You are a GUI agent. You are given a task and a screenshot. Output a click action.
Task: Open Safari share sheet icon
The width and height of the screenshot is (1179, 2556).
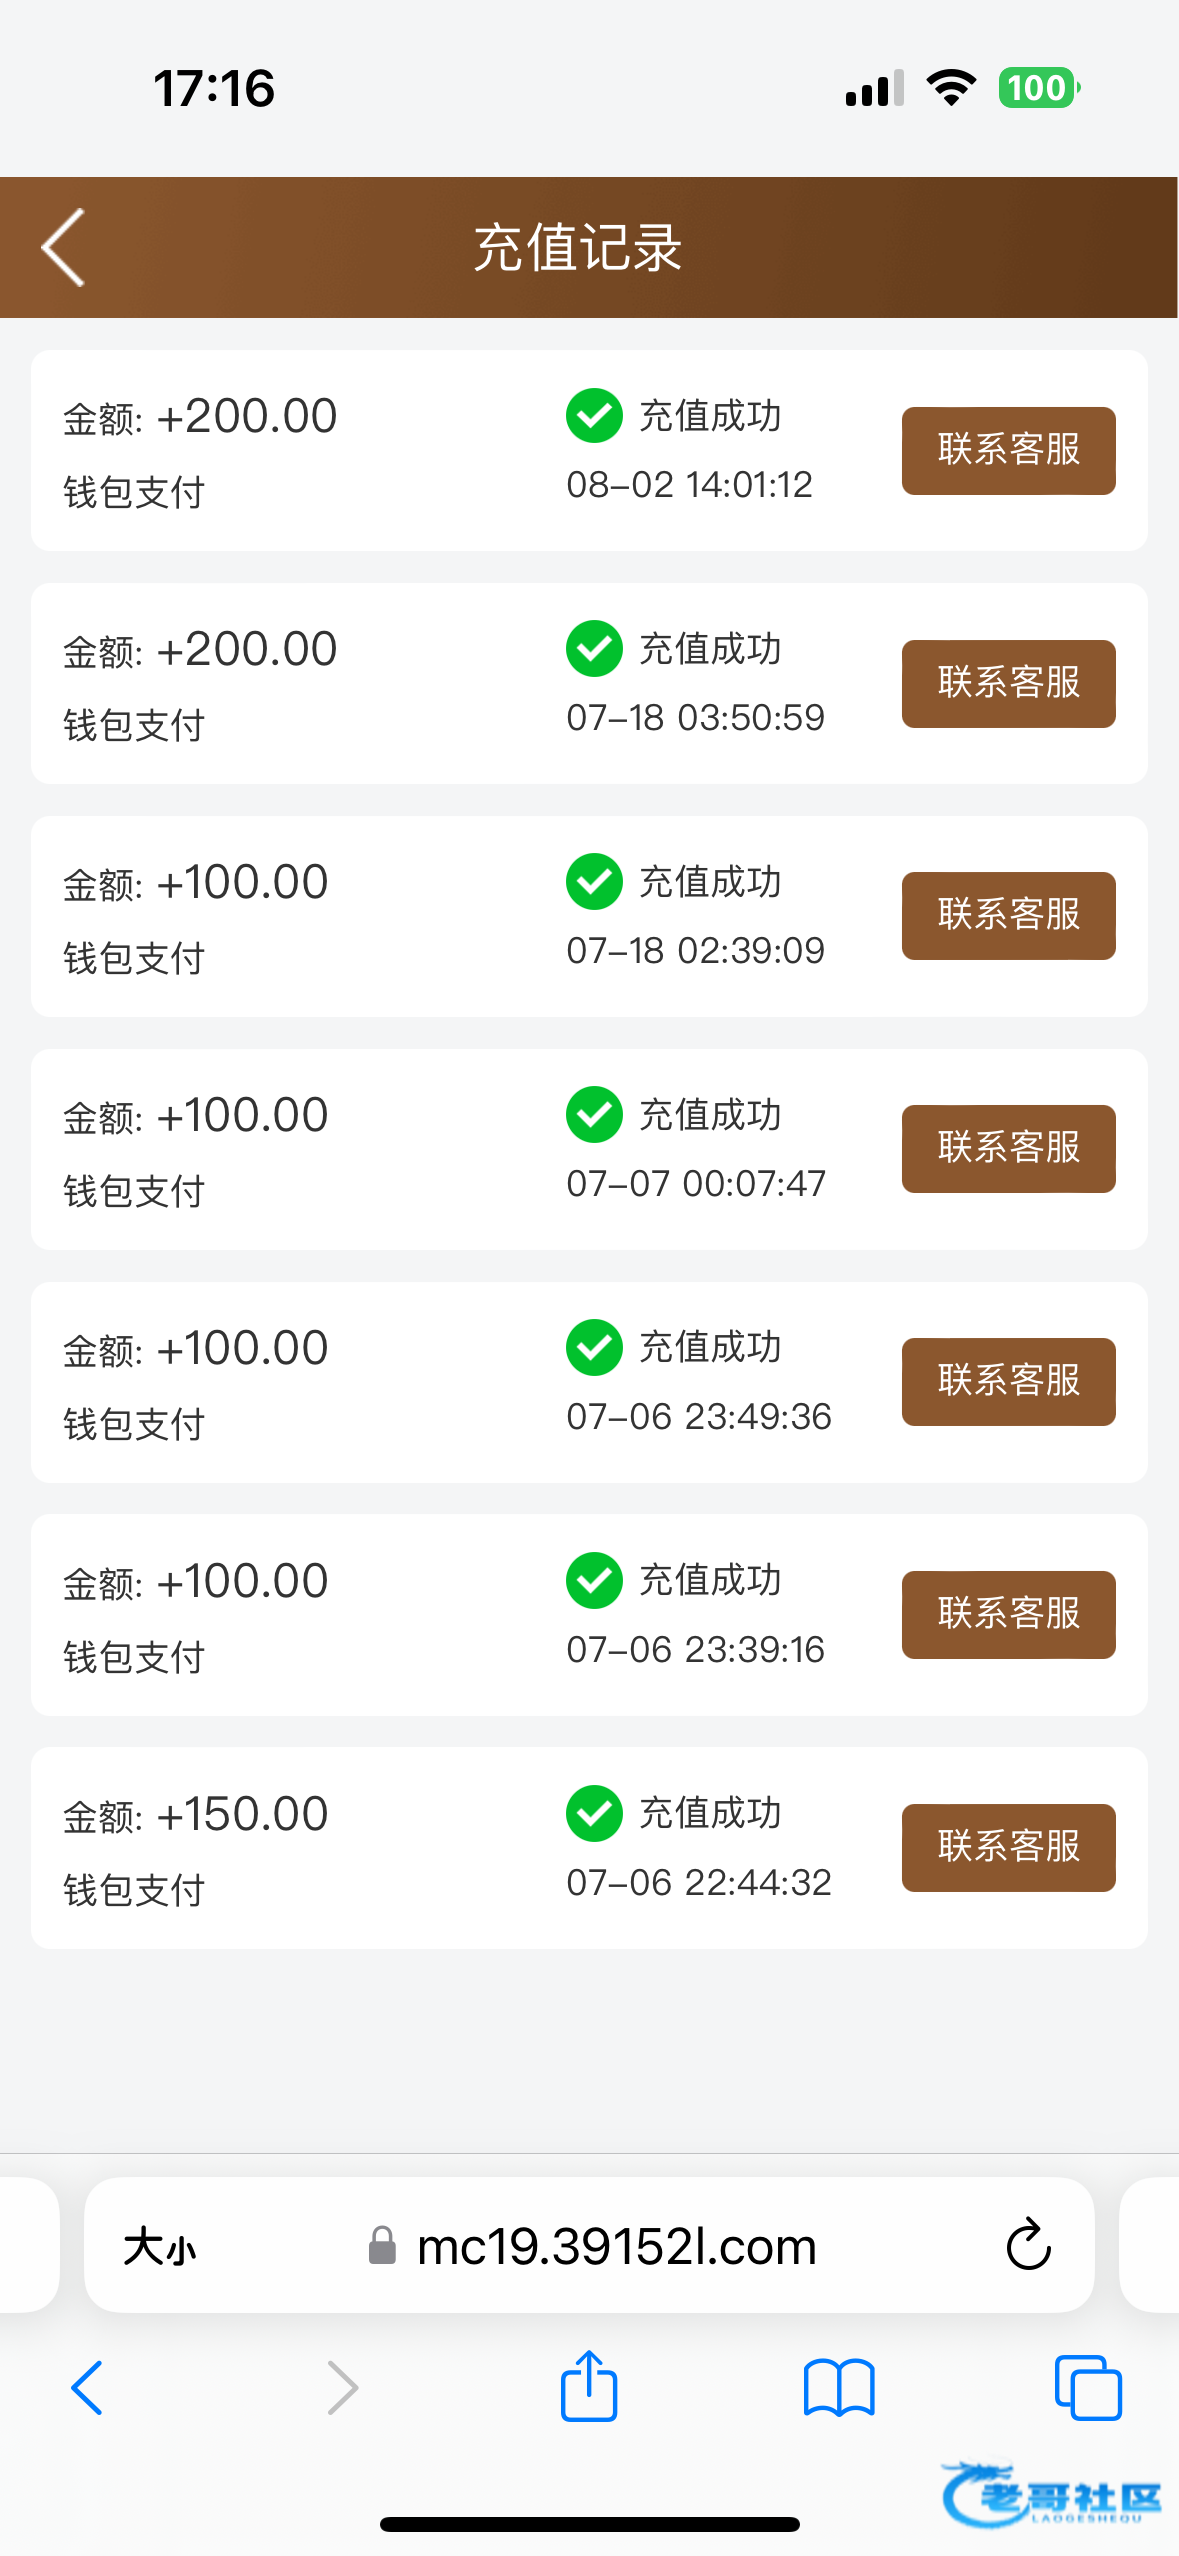589,2387
